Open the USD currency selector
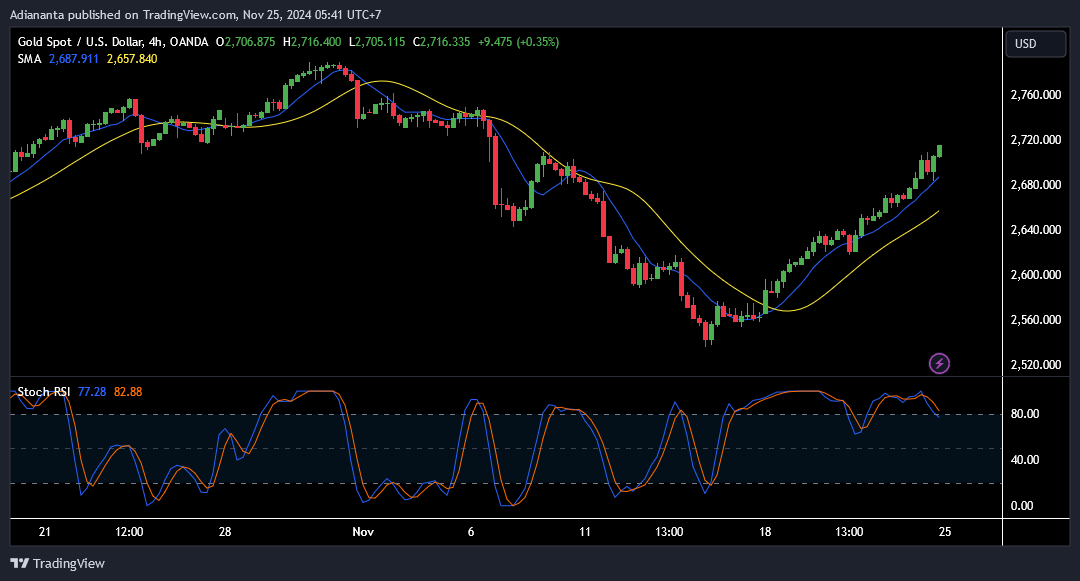The image size is (1080, 581). (1035, 44)
